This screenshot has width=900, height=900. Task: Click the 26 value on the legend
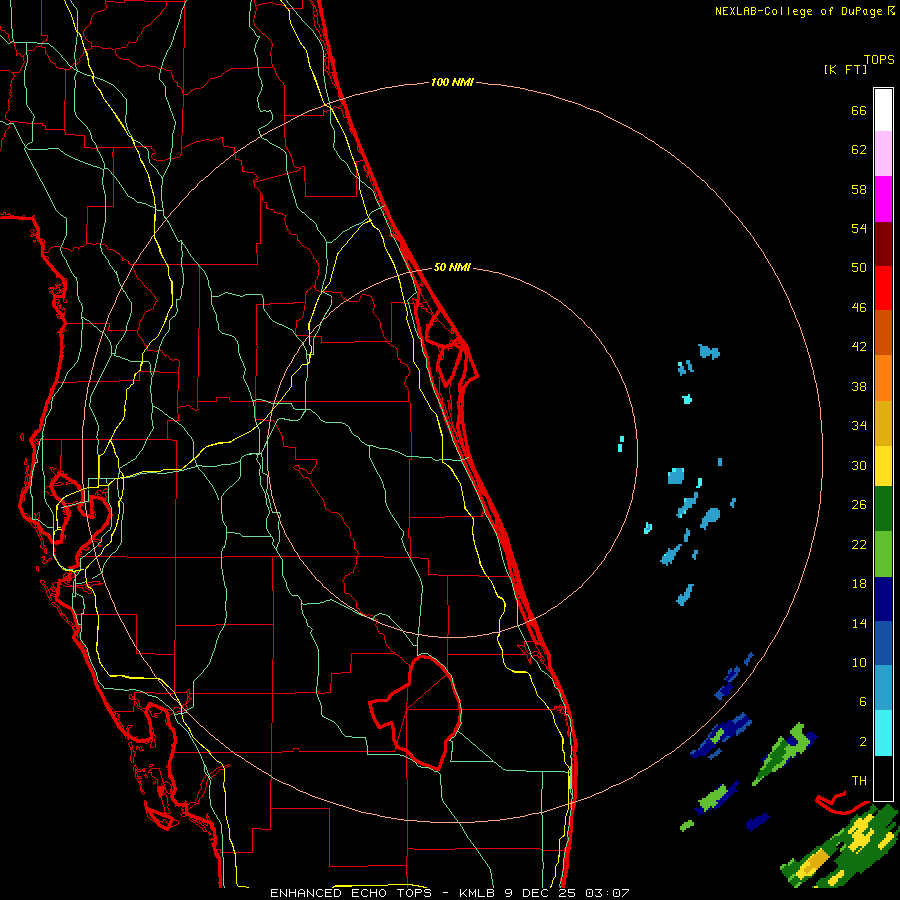859,505
